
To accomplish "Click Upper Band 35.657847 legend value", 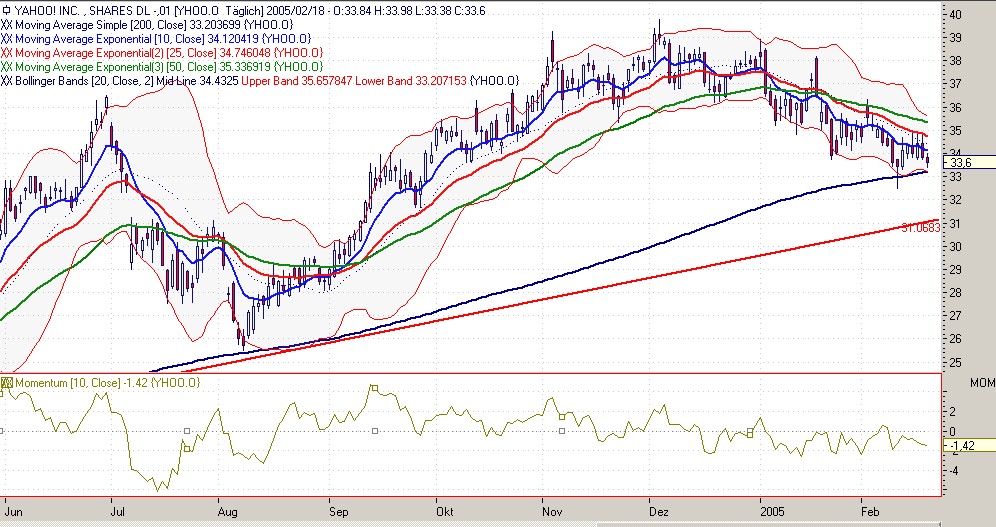I will [297, 81].
